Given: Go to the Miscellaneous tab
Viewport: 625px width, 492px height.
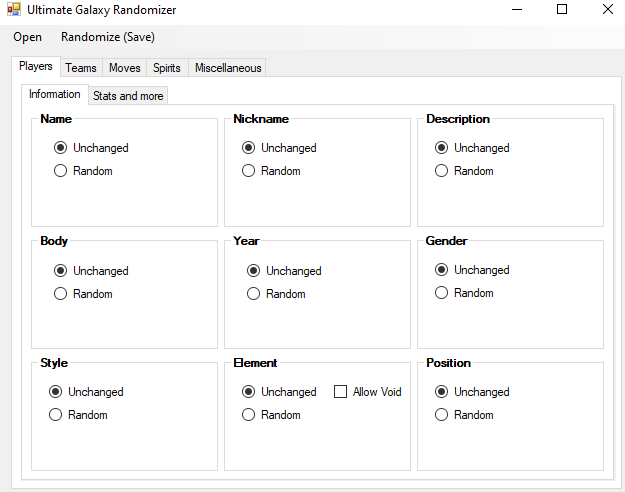Looking at the screenshot, I should [228, 68].
